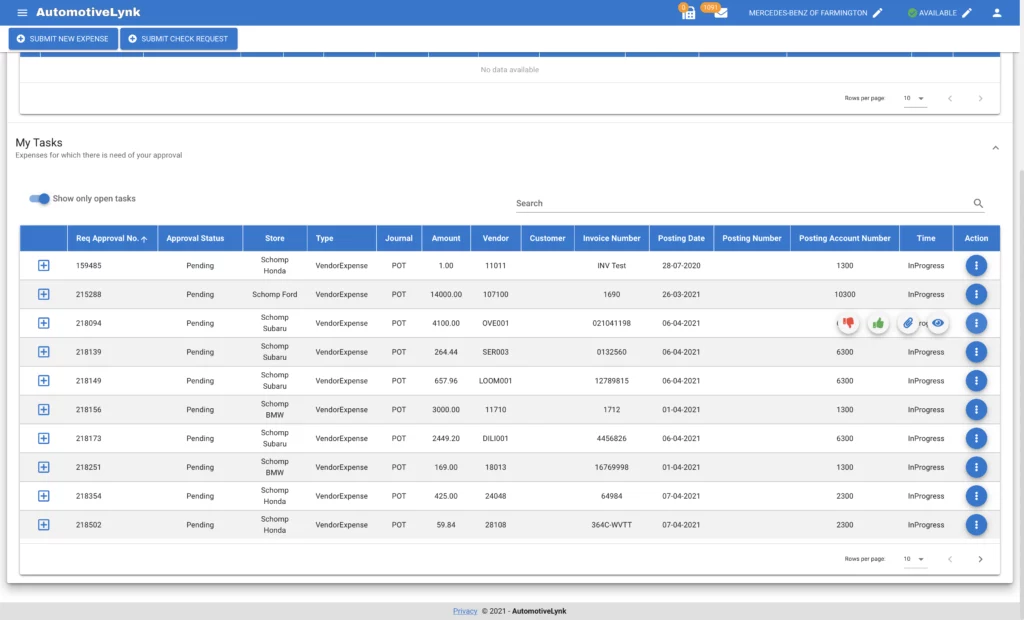Click vendor DILI001 cell
The height and width of the screenshot is (620, 1024).
click(496, 438)
